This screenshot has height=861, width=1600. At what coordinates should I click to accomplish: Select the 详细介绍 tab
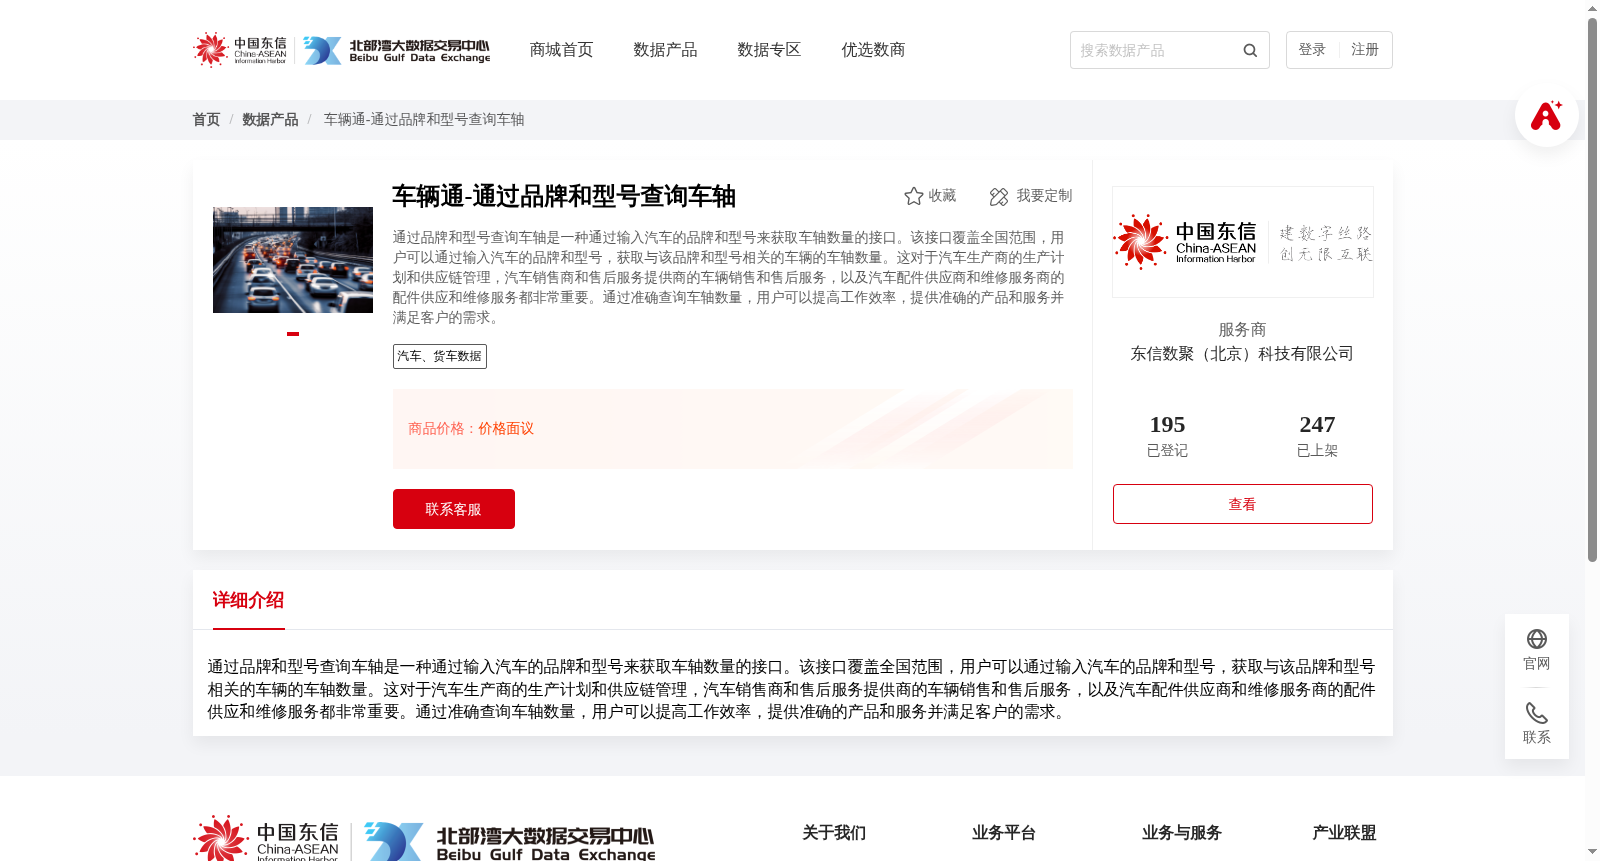(x=248, y=600)
